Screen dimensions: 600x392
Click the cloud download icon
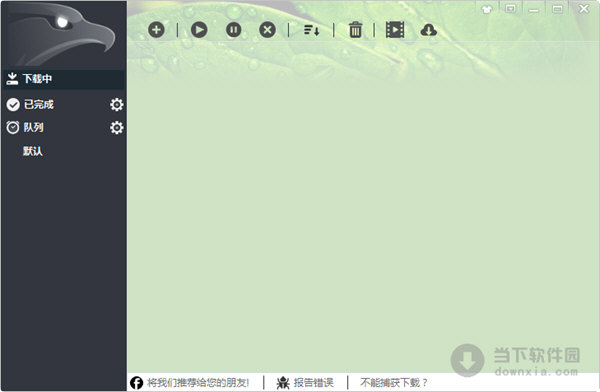click(x=429, y=30)
